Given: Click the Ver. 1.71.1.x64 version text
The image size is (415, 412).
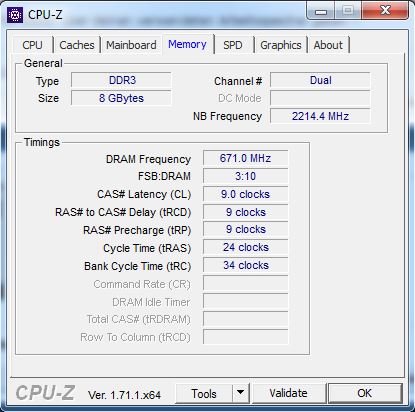Looking at the screenshot, I should click(124, 395).
